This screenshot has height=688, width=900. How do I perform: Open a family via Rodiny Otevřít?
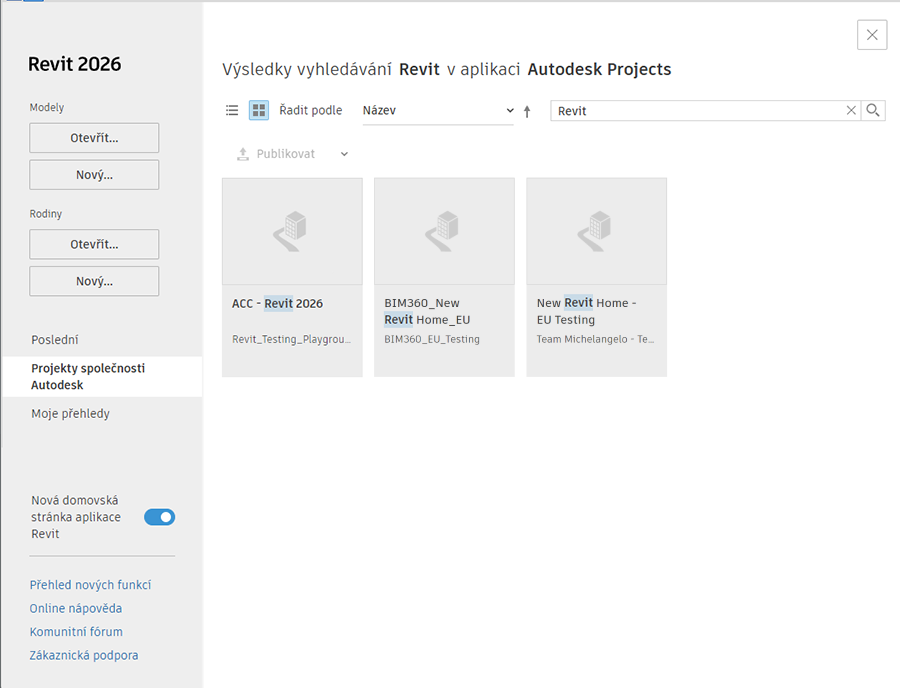[94, 244]
